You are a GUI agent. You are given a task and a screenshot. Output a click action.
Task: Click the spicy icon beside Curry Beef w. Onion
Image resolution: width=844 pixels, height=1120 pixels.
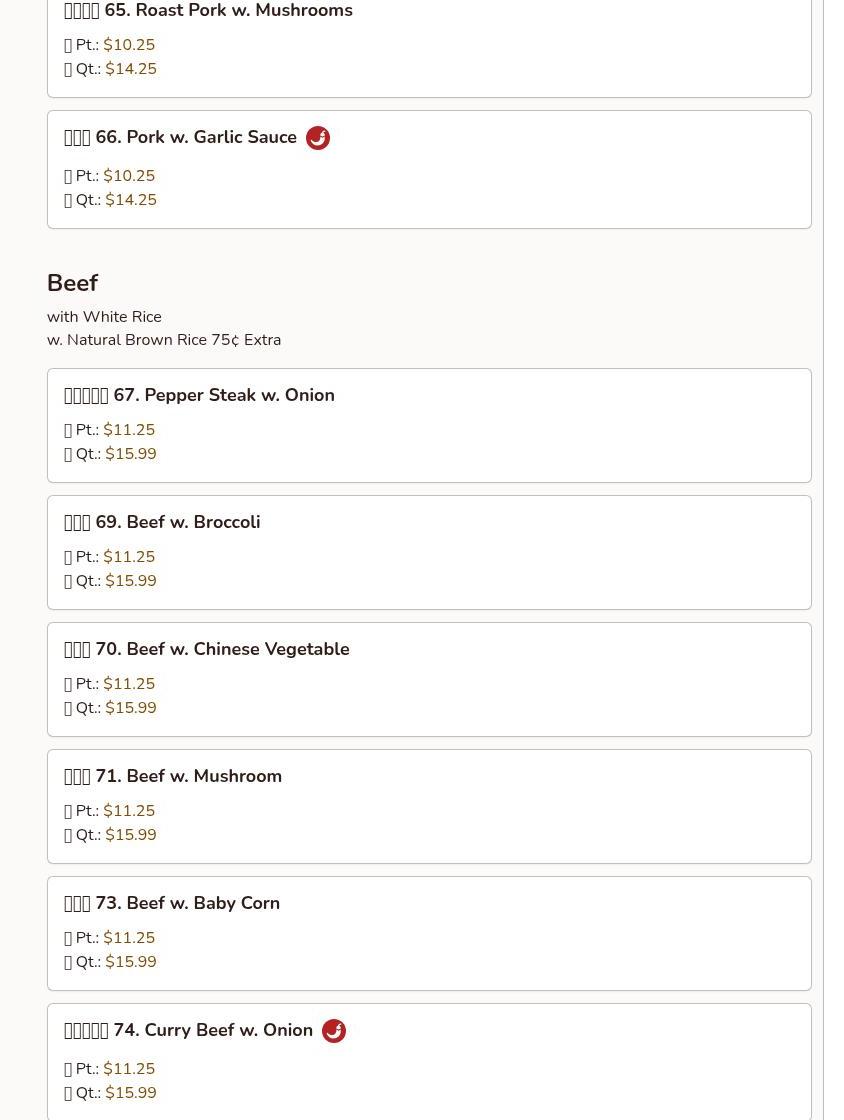point(334,1031)
